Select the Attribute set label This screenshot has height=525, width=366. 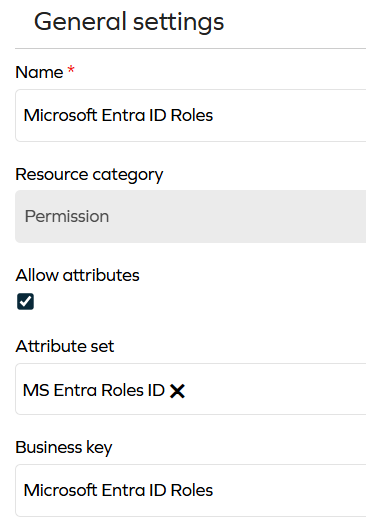[65, 346]
